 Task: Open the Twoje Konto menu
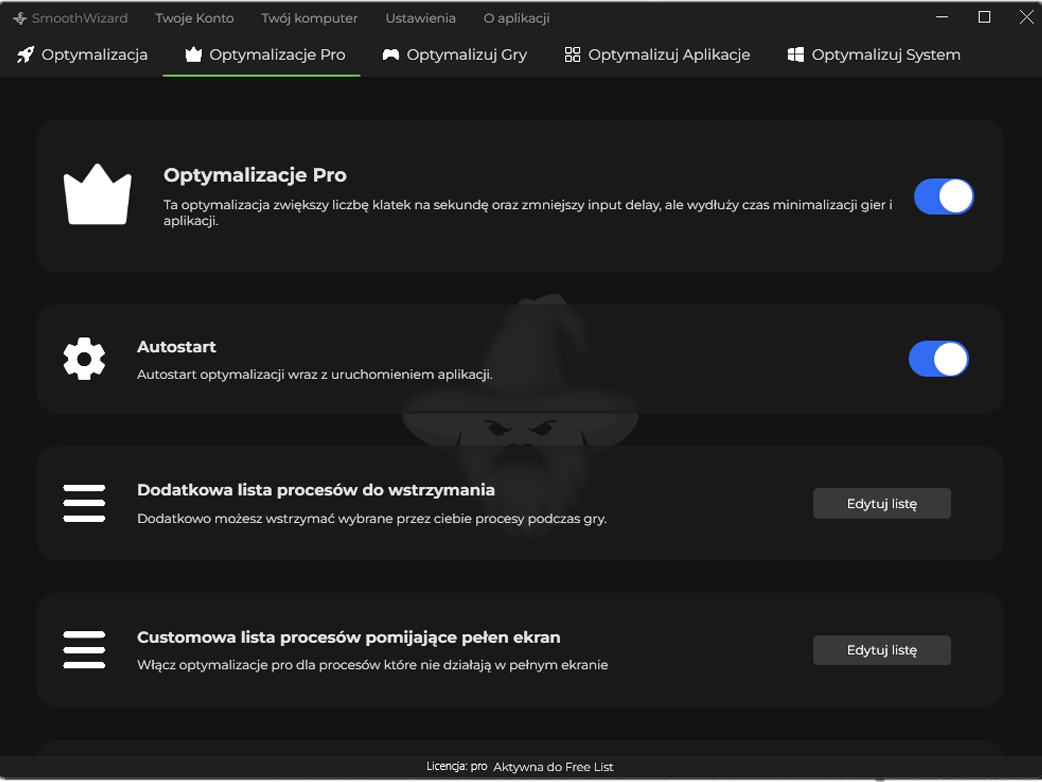click(x=194, y=17)
